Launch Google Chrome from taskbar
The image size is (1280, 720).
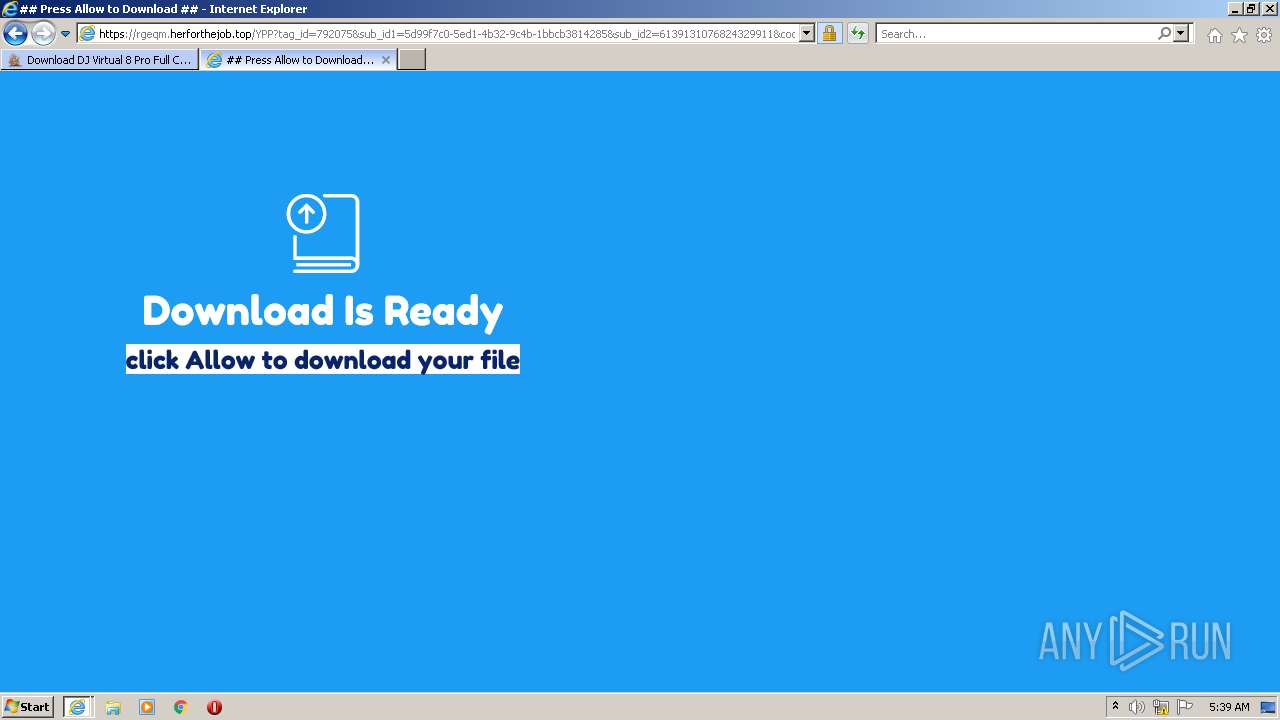181,707
